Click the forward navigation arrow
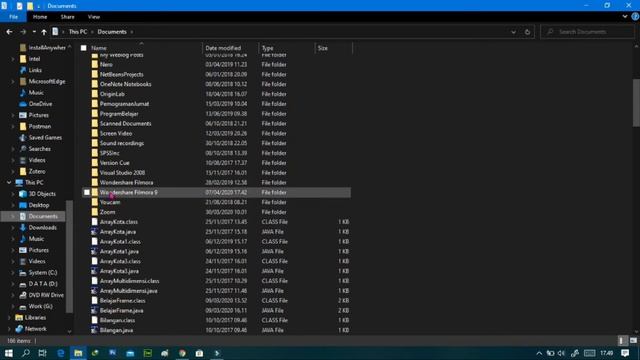The image size is (640, 360). point(23,32)
